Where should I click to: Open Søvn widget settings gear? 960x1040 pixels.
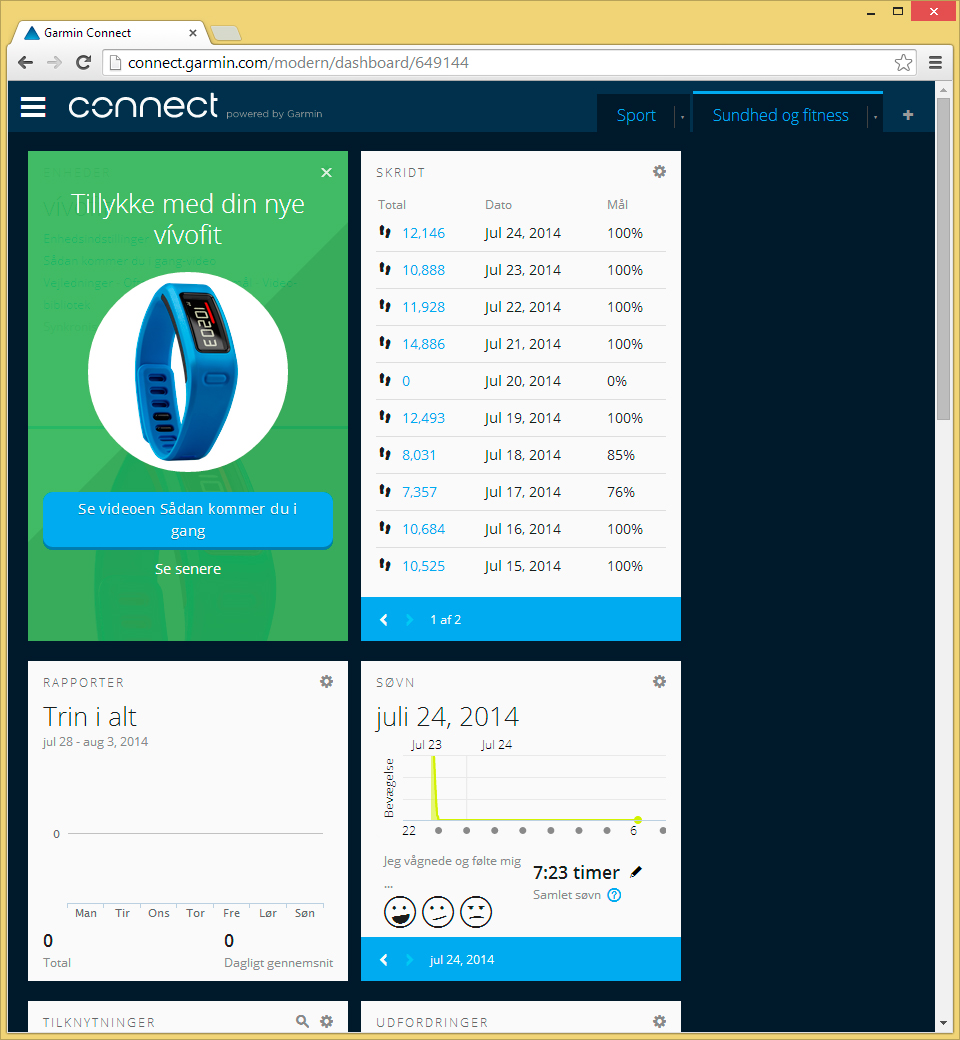click(659, 682)
